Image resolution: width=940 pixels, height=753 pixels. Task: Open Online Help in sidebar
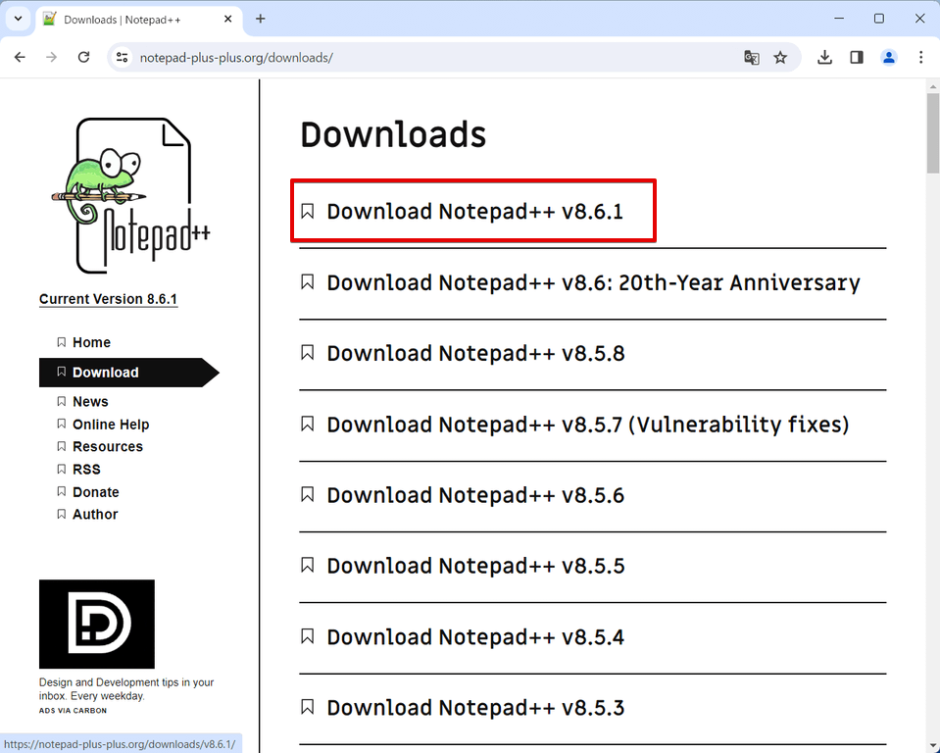point(110,424)
